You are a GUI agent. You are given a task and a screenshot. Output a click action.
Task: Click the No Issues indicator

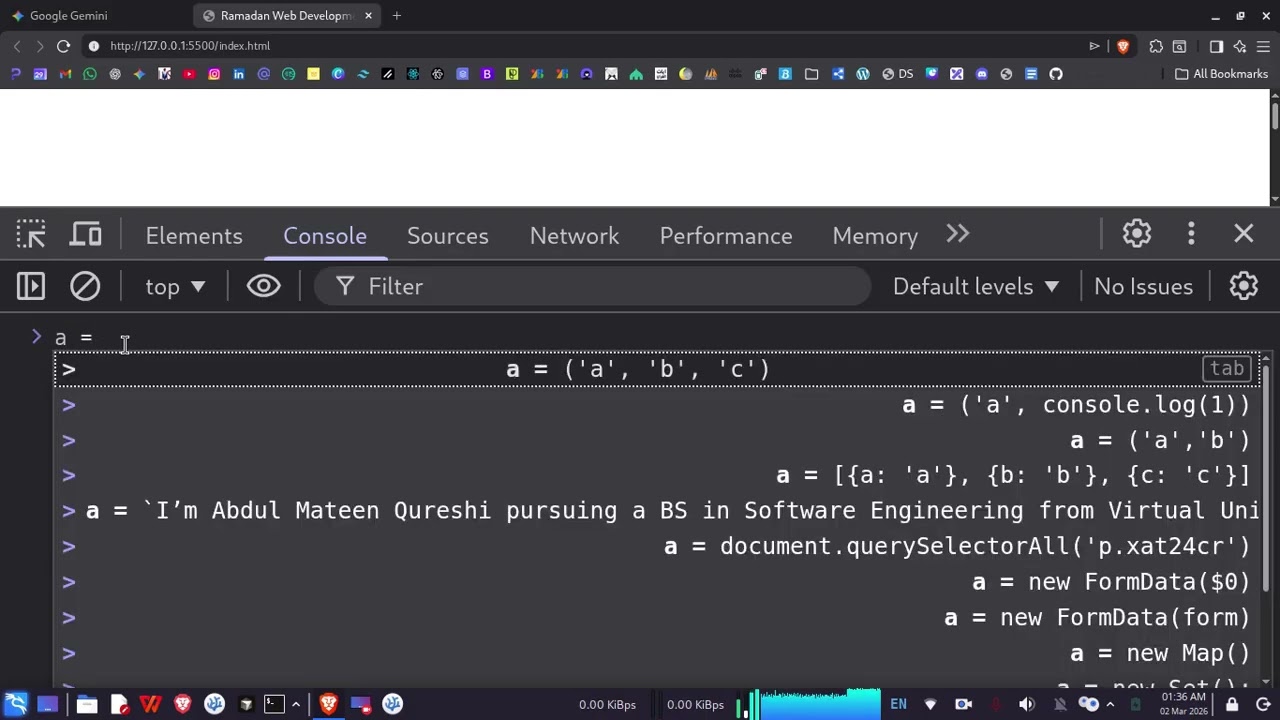click(1143, 287)
